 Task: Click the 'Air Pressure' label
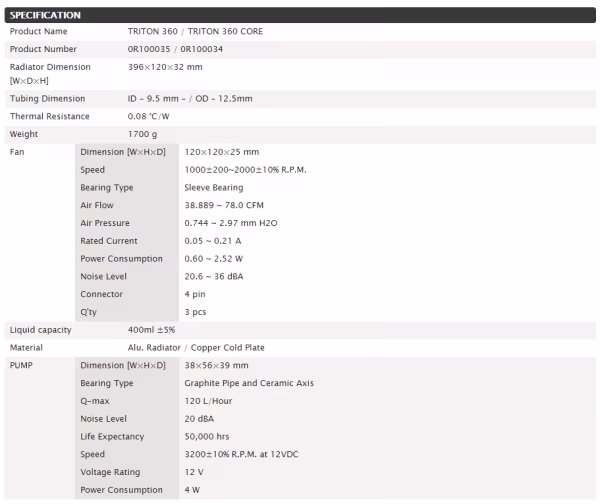105,223
